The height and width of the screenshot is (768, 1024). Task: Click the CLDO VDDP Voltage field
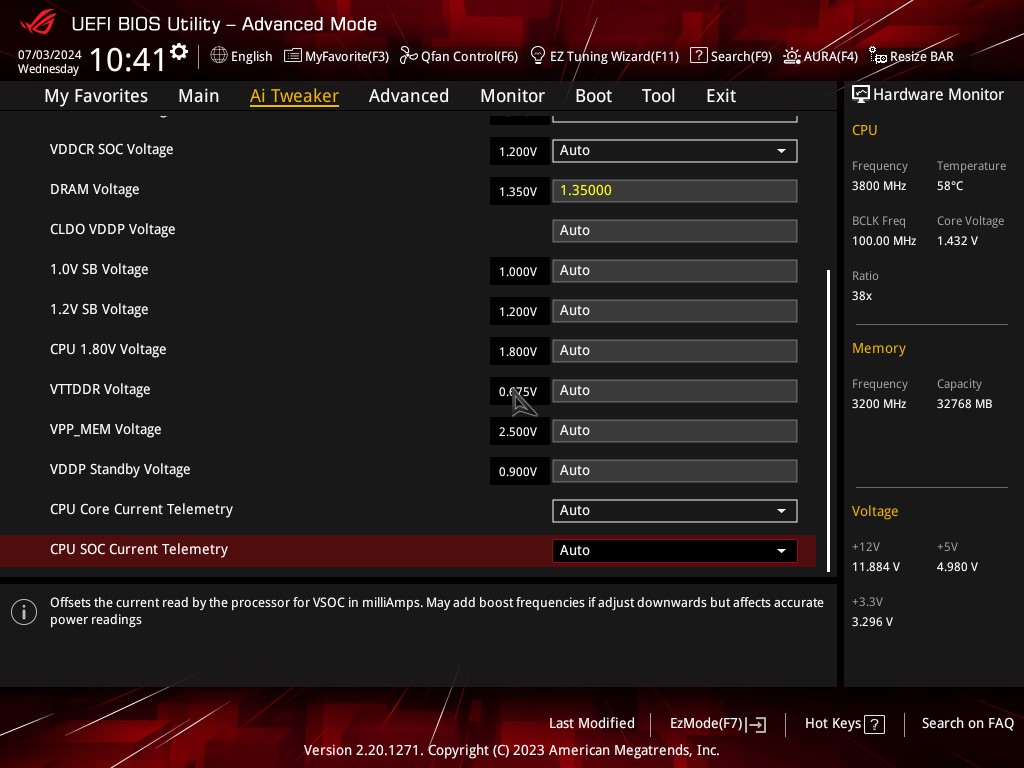(675, 231)
